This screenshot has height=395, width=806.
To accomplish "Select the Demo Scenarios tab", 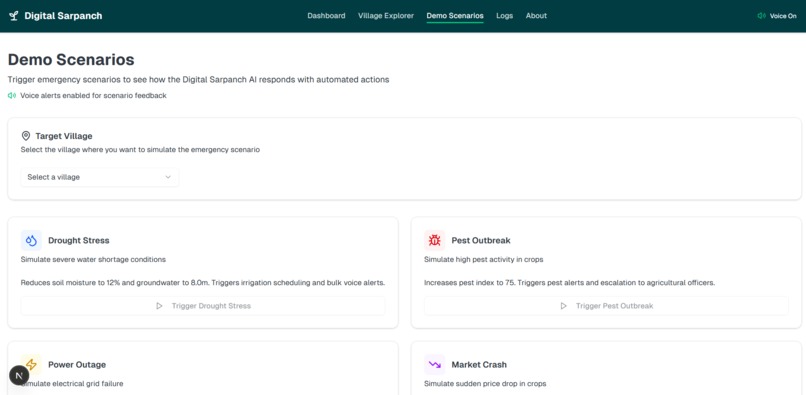I will point(455,16).
